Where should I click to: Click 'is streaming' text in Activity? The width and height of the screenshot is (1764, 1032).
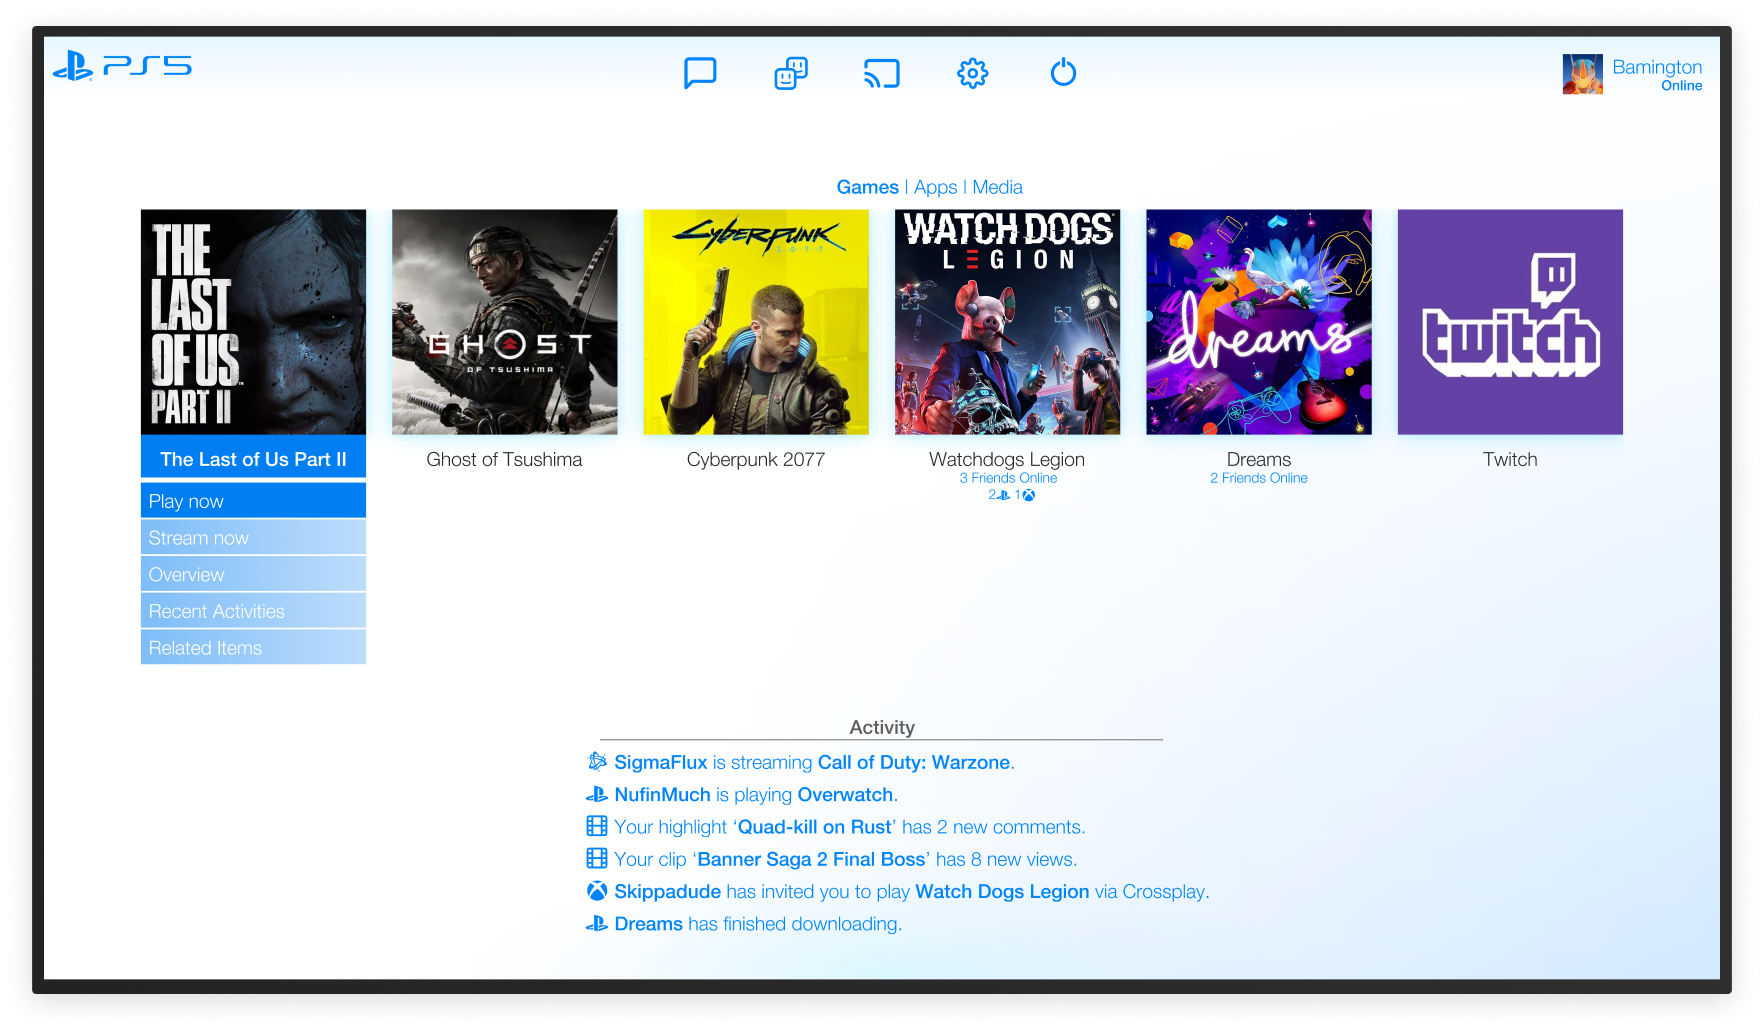[762, 762]
